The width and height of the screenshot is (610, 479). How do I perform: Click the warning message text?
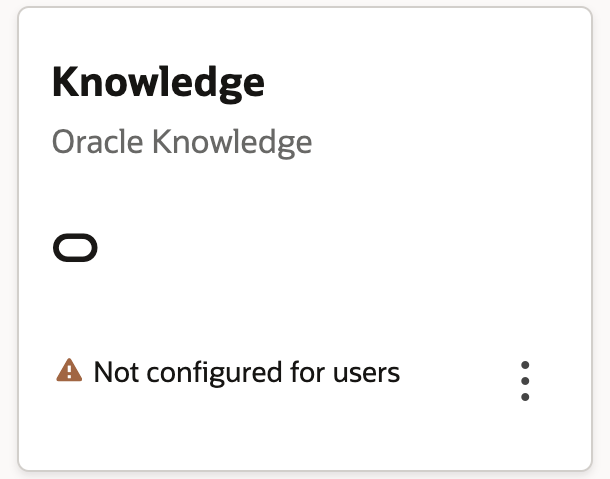coord(246,373)
